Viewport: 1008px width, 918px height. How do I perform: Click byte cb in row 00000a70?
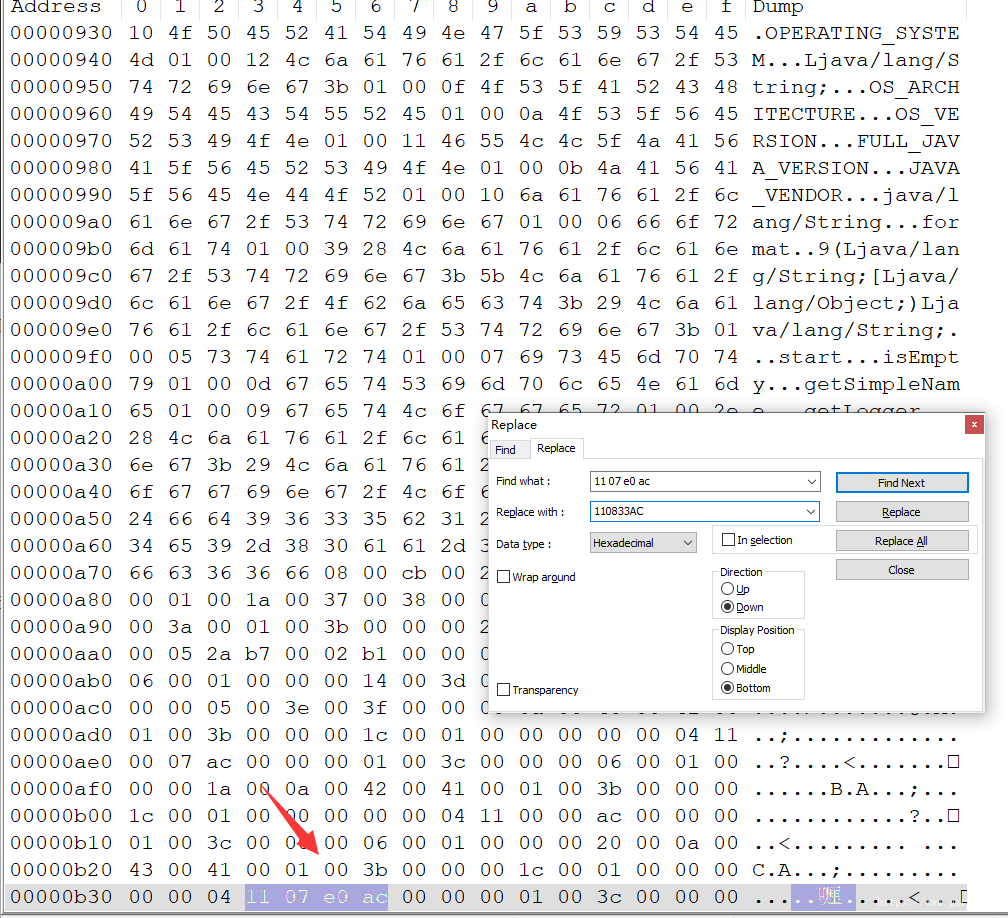pos(414,573)
